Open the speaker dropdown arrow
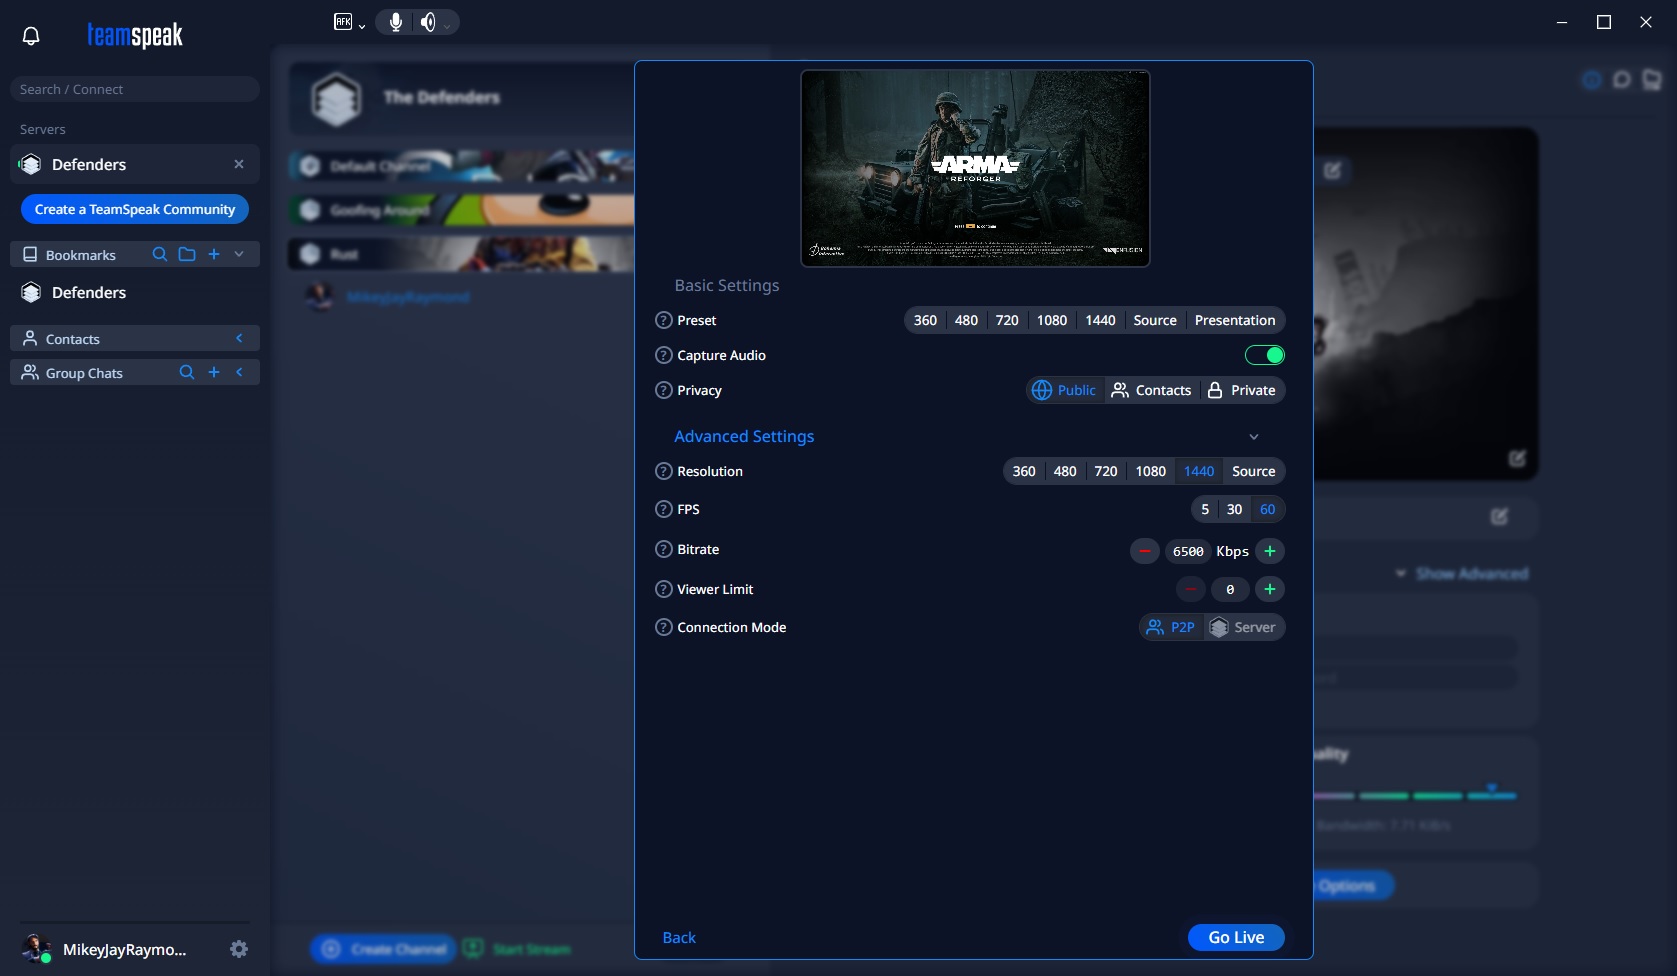The width and height of the screenshot is (1677, 976). (447, 25)
